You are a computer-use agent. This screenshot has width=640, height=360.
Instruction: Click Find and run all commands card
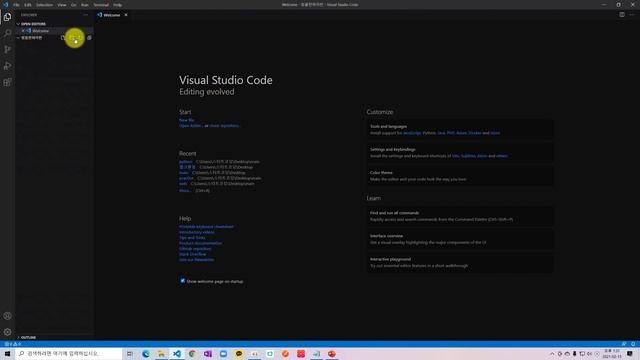point(460,216)
